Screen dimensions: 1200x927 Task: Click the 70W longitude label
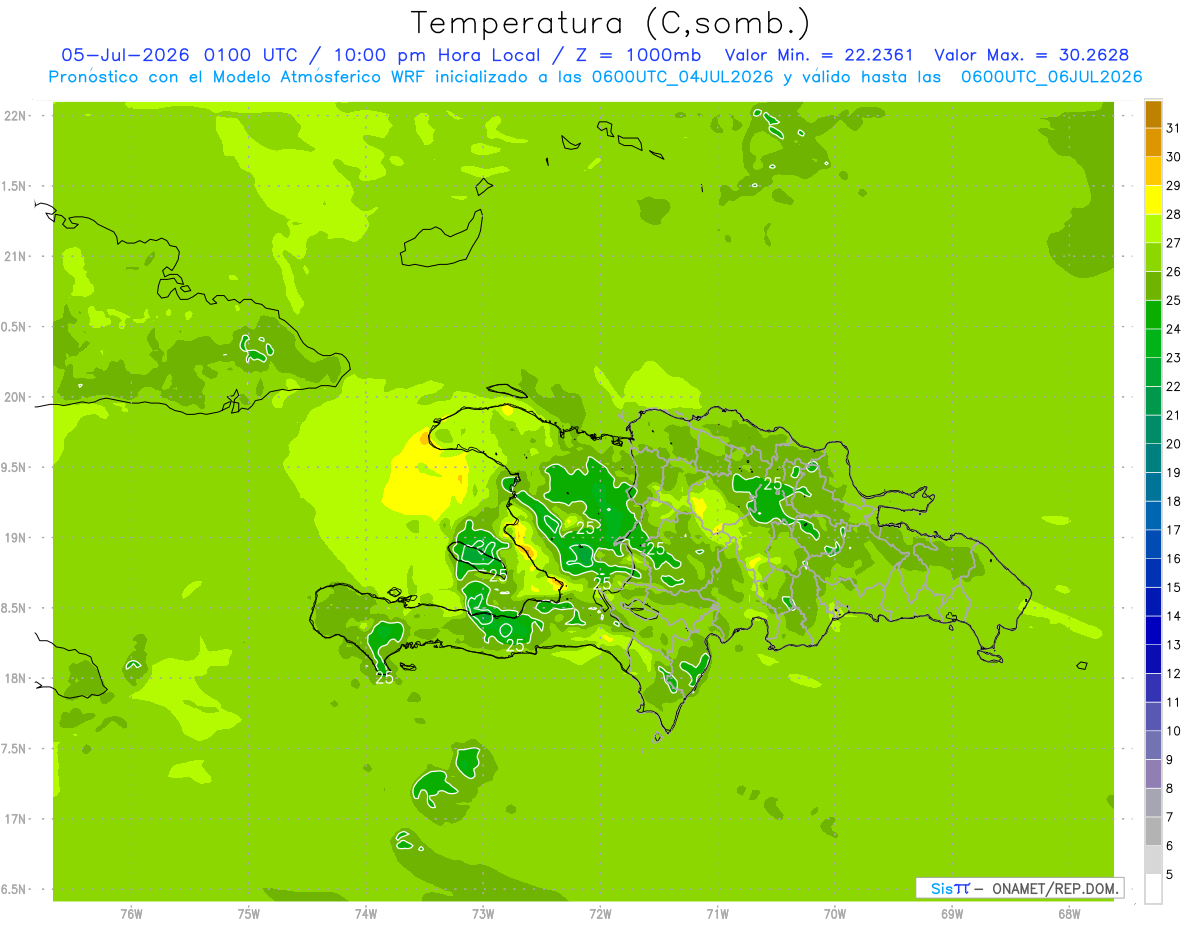click(x=834, y=914)
